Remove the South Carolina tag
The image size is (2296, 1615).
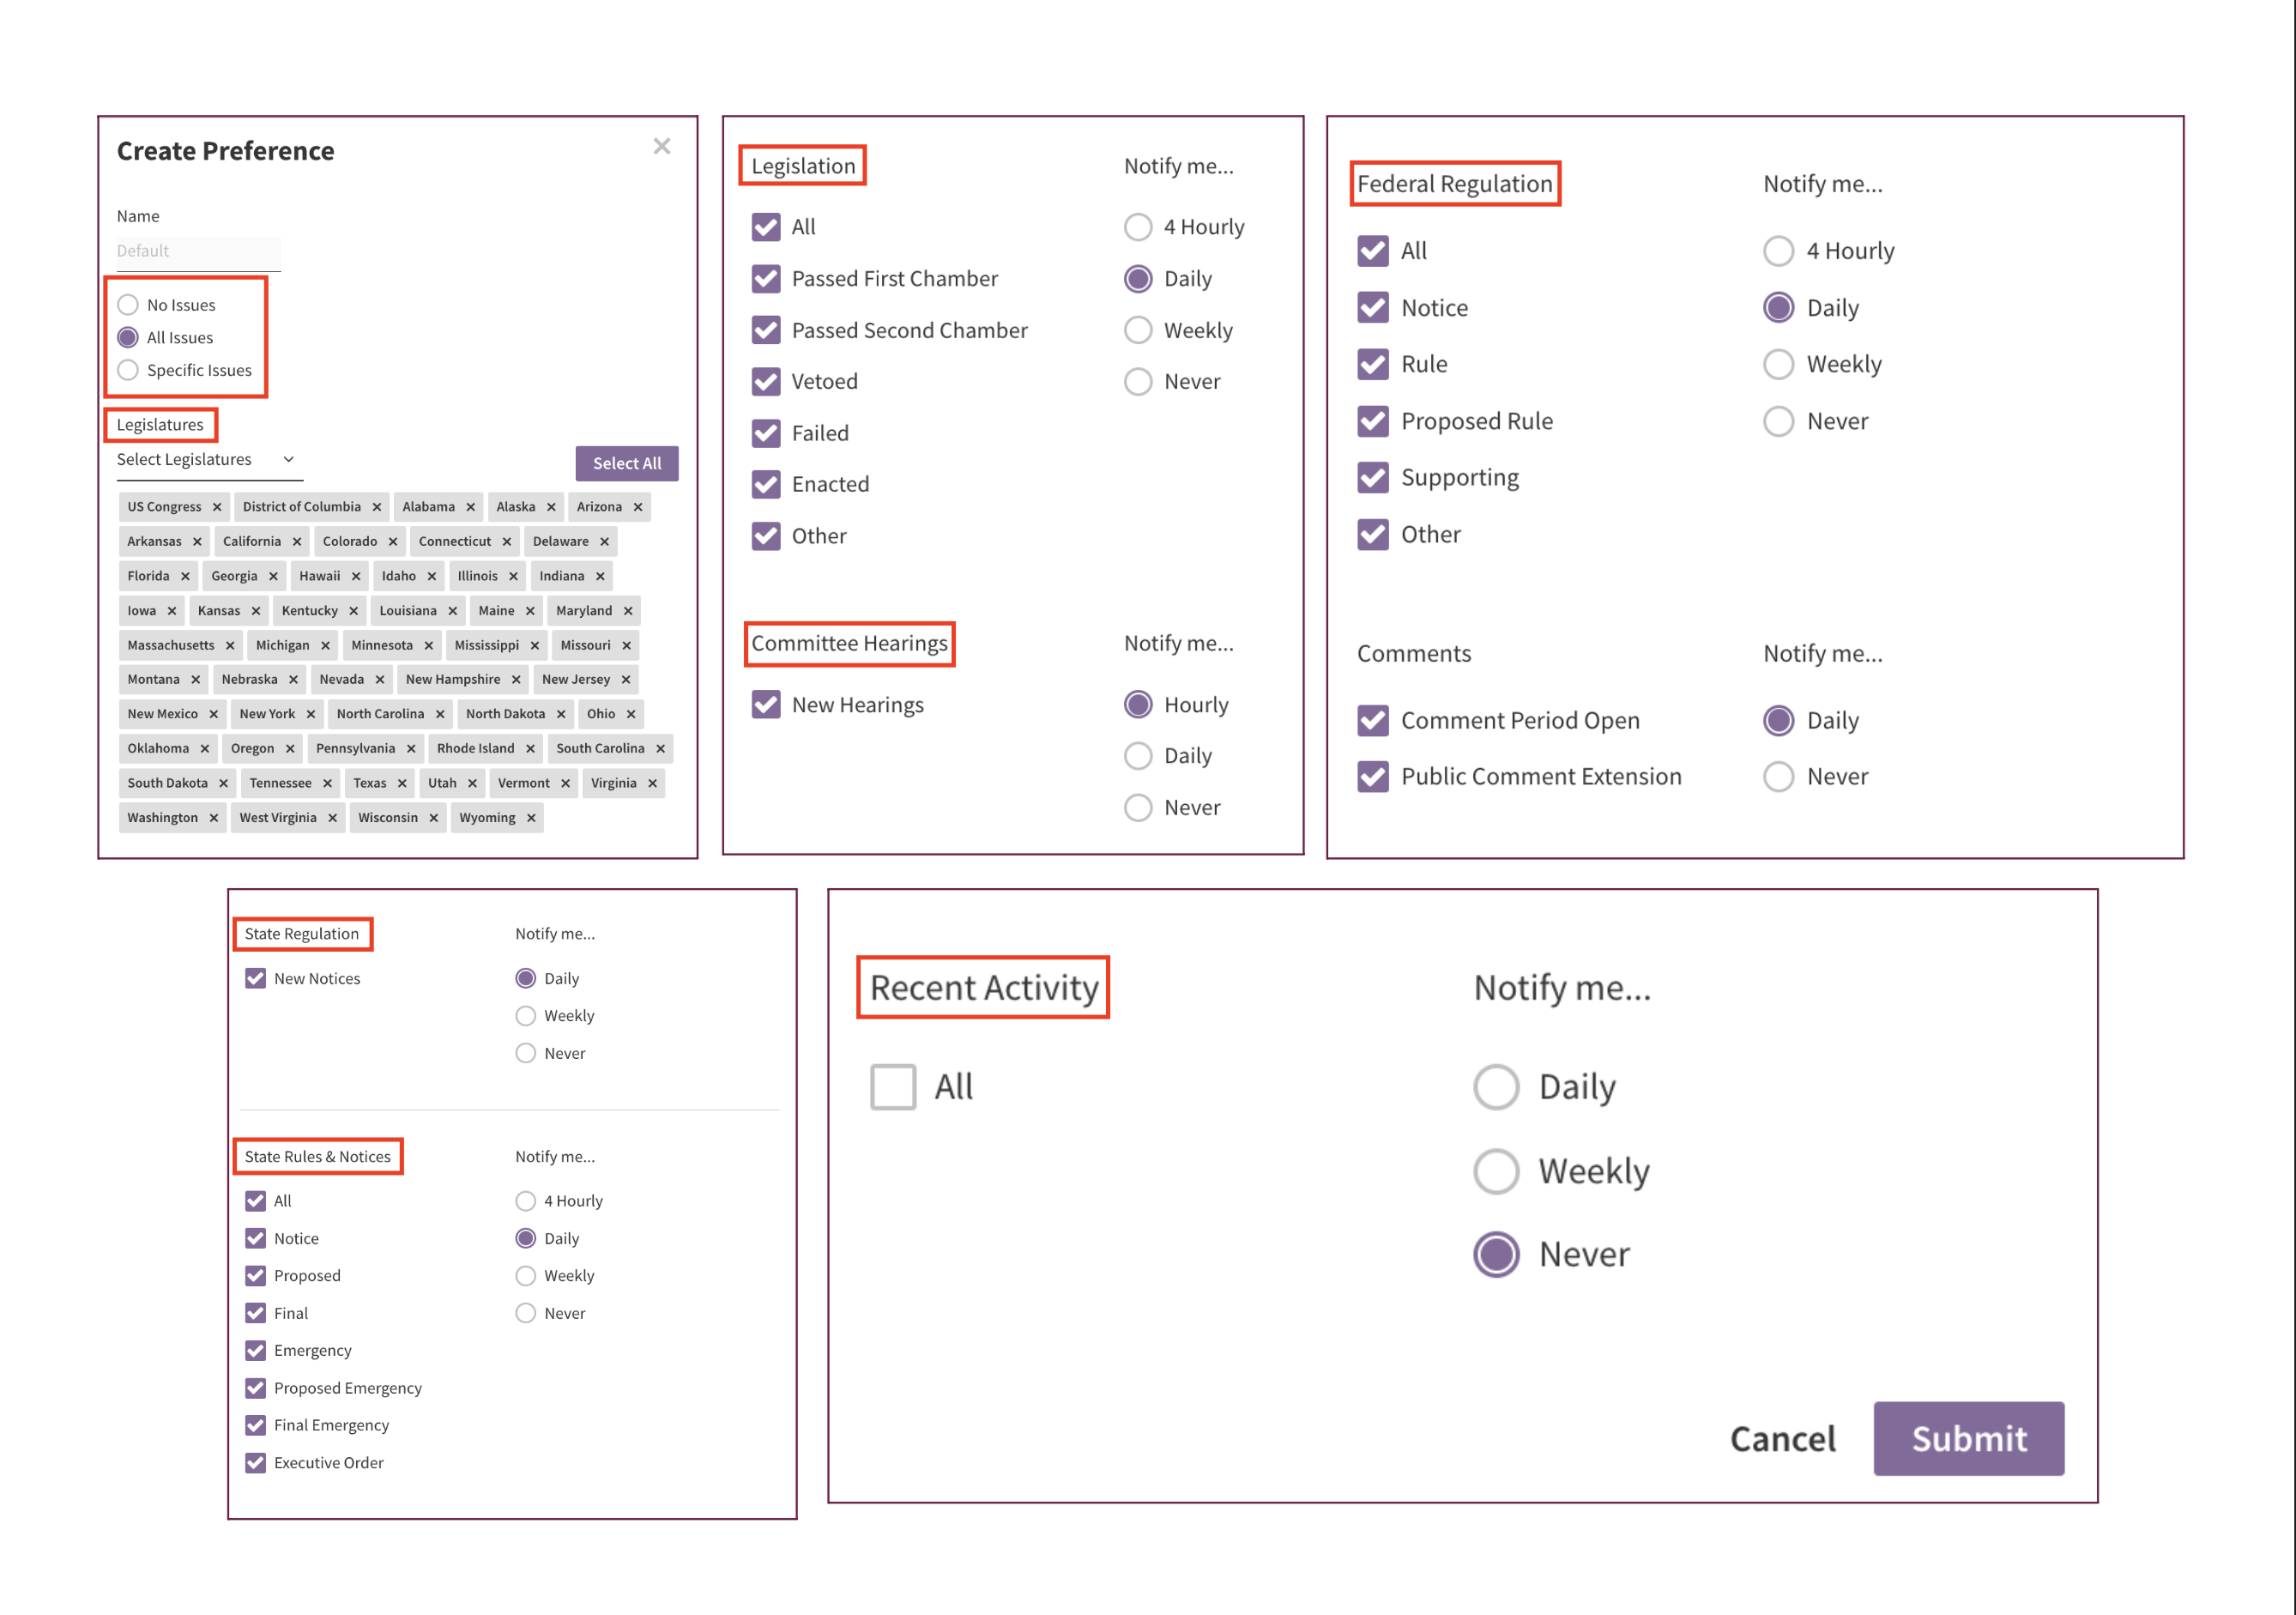point(660,748)
